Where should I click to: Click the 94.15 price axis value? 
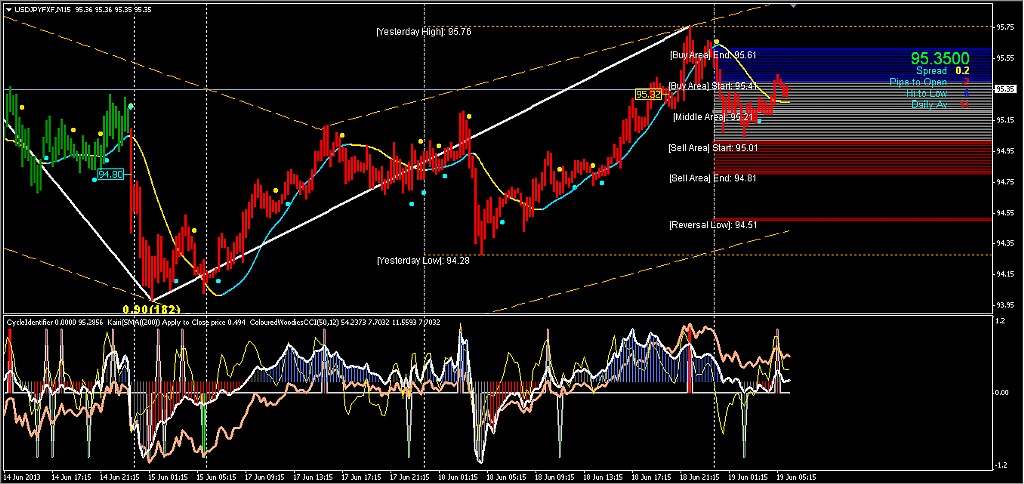[1006, 275]
